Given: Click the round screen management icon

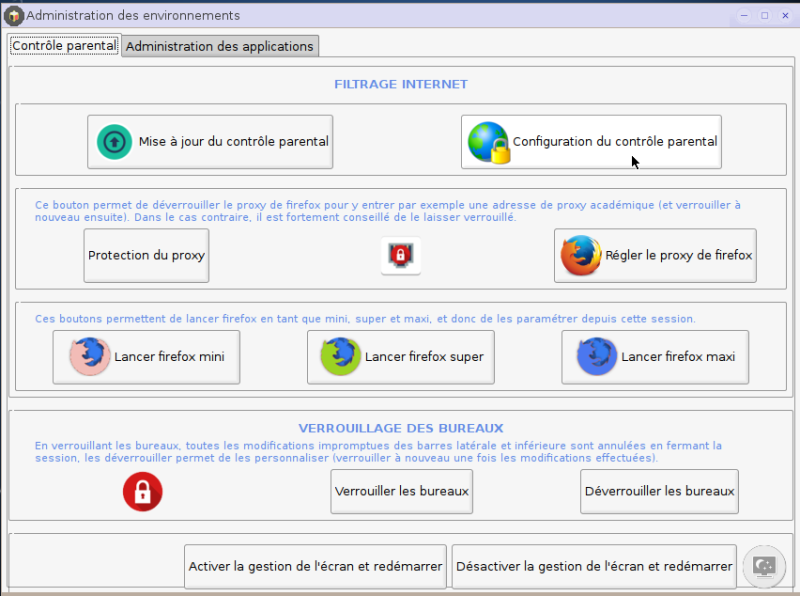Looking at the screenshot, I should 764,566.
